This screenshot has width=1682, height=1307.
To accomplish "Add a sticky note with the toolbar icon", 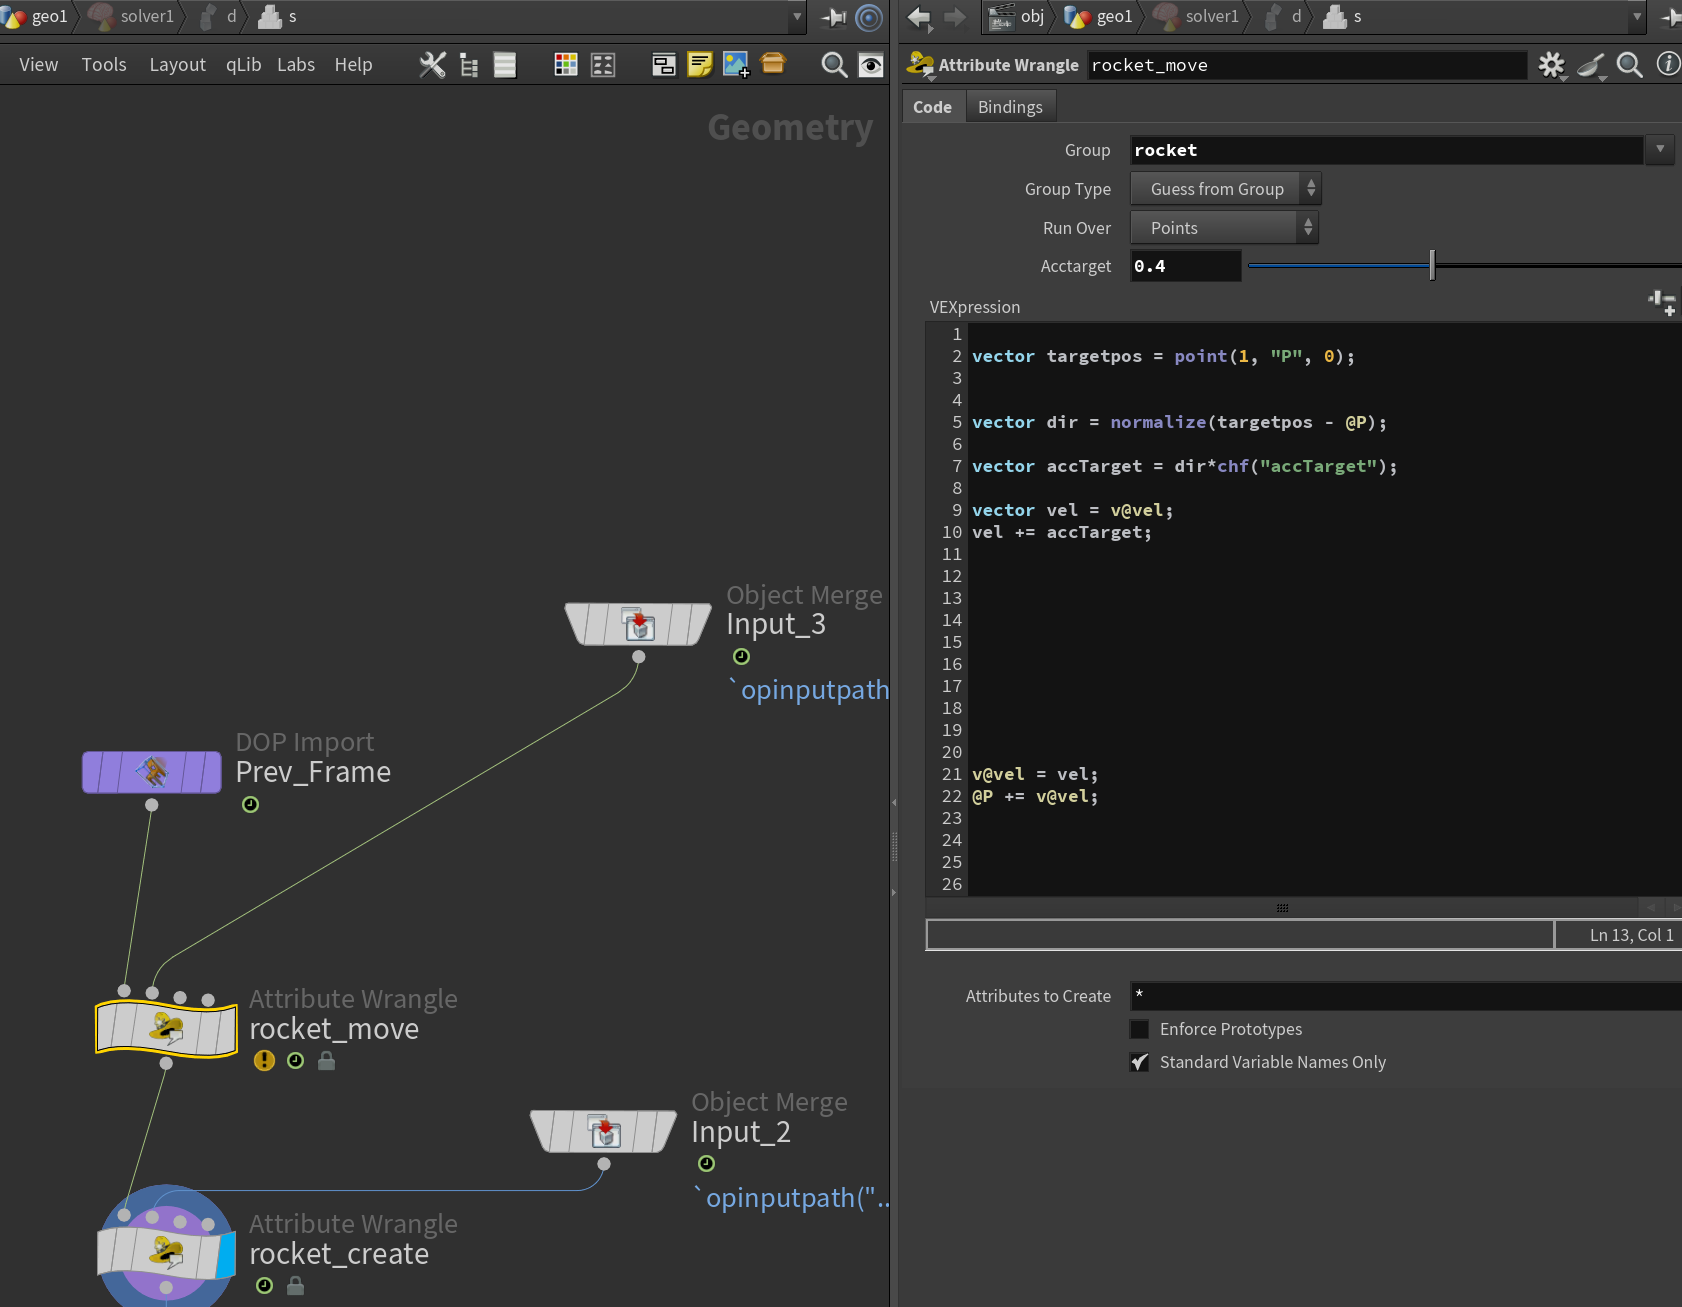I will pos(700,65).
